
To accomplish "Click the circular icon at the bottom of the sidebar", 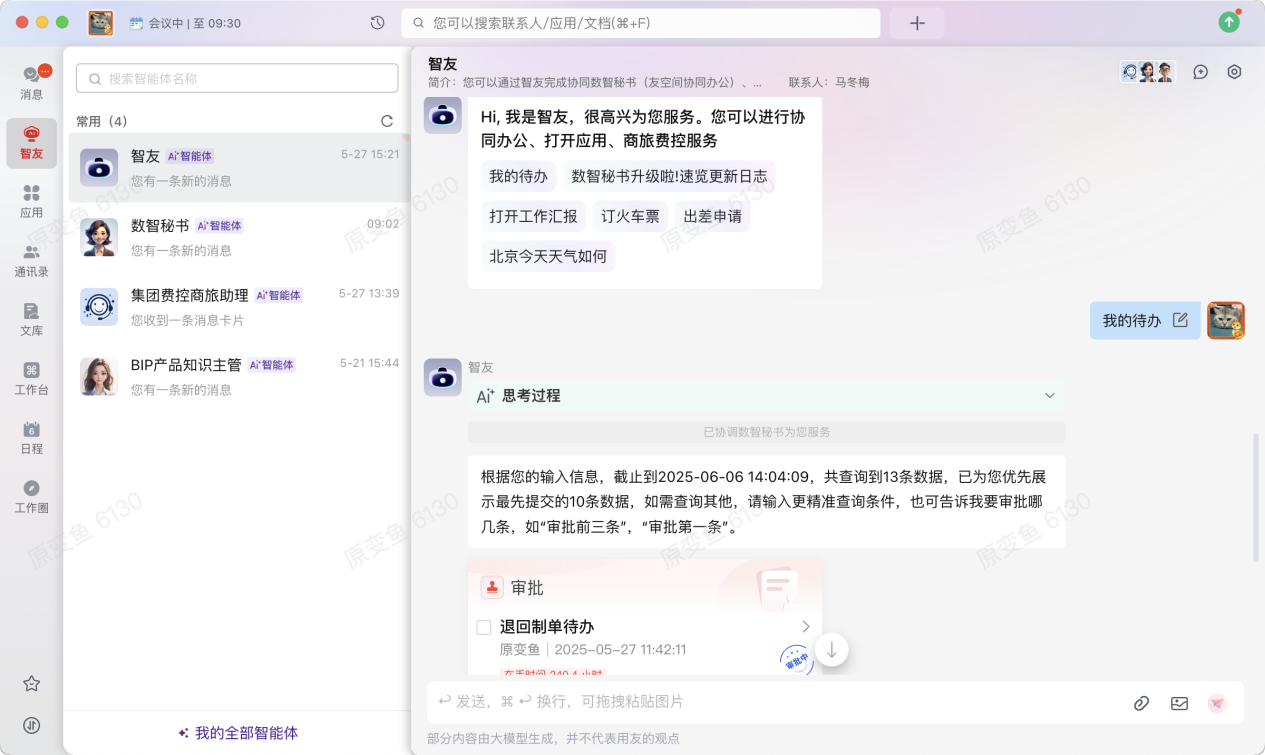I will [32, 725].
